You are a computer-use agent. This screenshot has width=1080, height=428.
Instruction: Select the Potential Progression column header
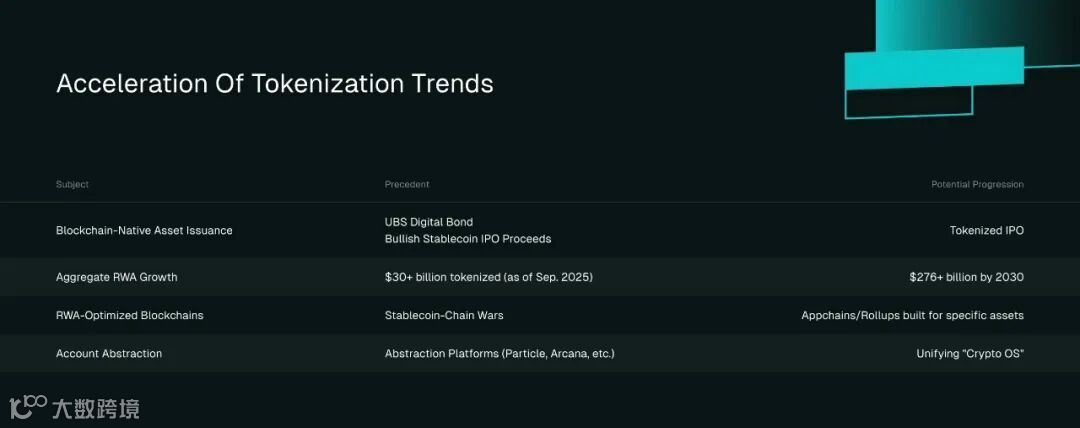tap(977, 185)
